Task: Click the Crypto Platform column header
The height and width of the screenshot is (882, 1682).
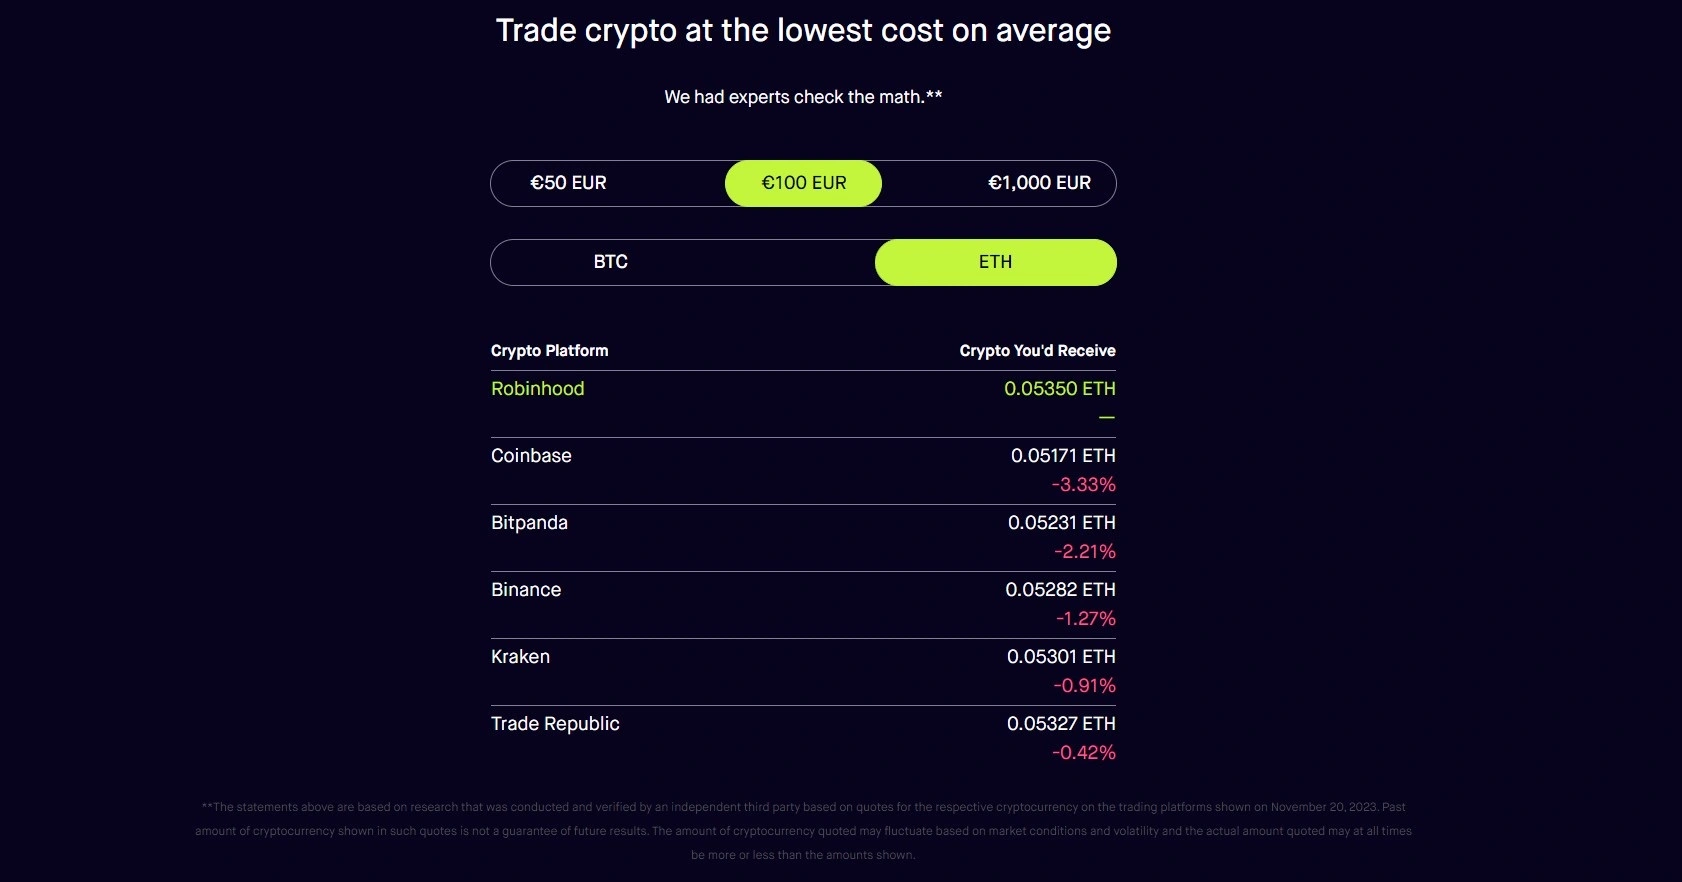Action: click(549, 351)
